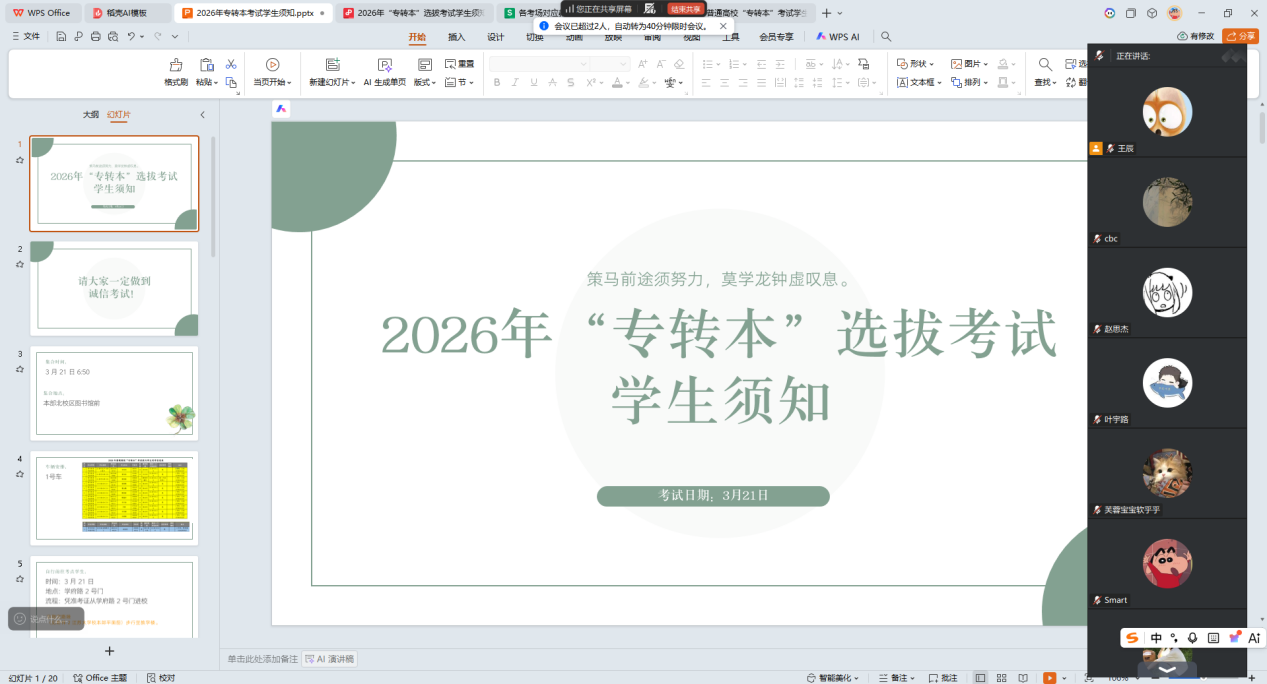Open the search magnifier beside WPS AI
The image size is (1267, 684).
tap(886, 36)
